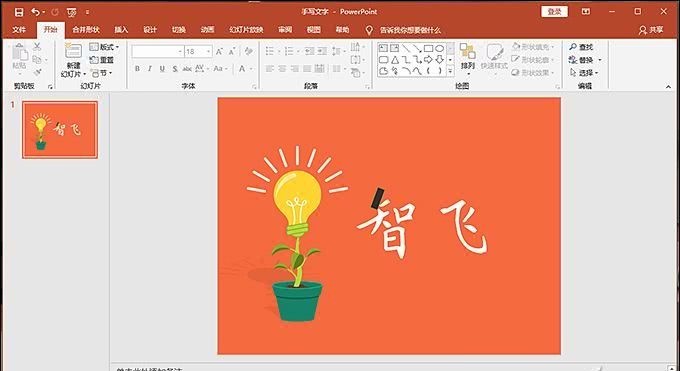680x371 pixels.
Task: Click the Clear All Formatting icon
Action: (248, 52)
